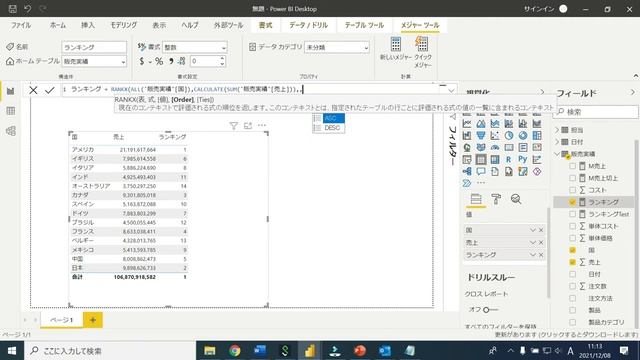Image resolution: width=640 pixels, height=360 pixels.
Task: Choose the pie chart visual icon
Action: 509,136
